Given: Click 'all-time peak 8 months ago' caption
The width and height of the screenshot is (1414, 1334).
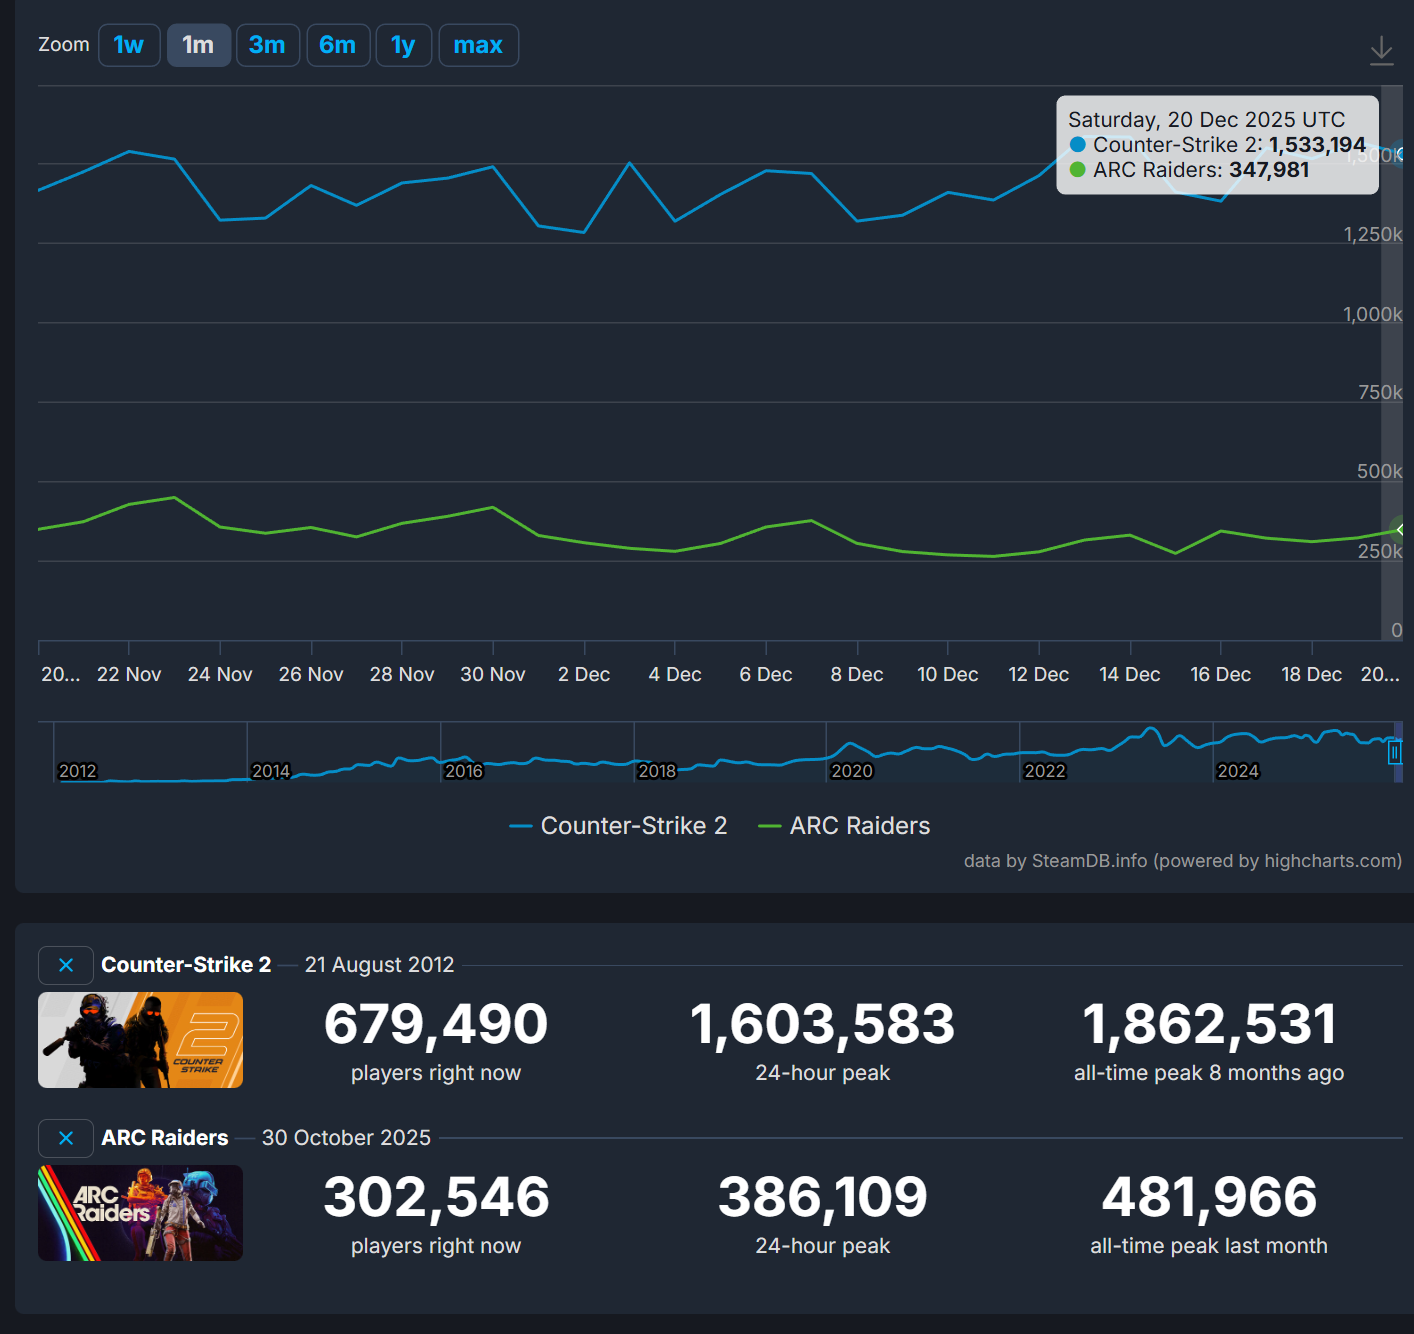Looking at the screenshot, I should click(1209, 1073).
